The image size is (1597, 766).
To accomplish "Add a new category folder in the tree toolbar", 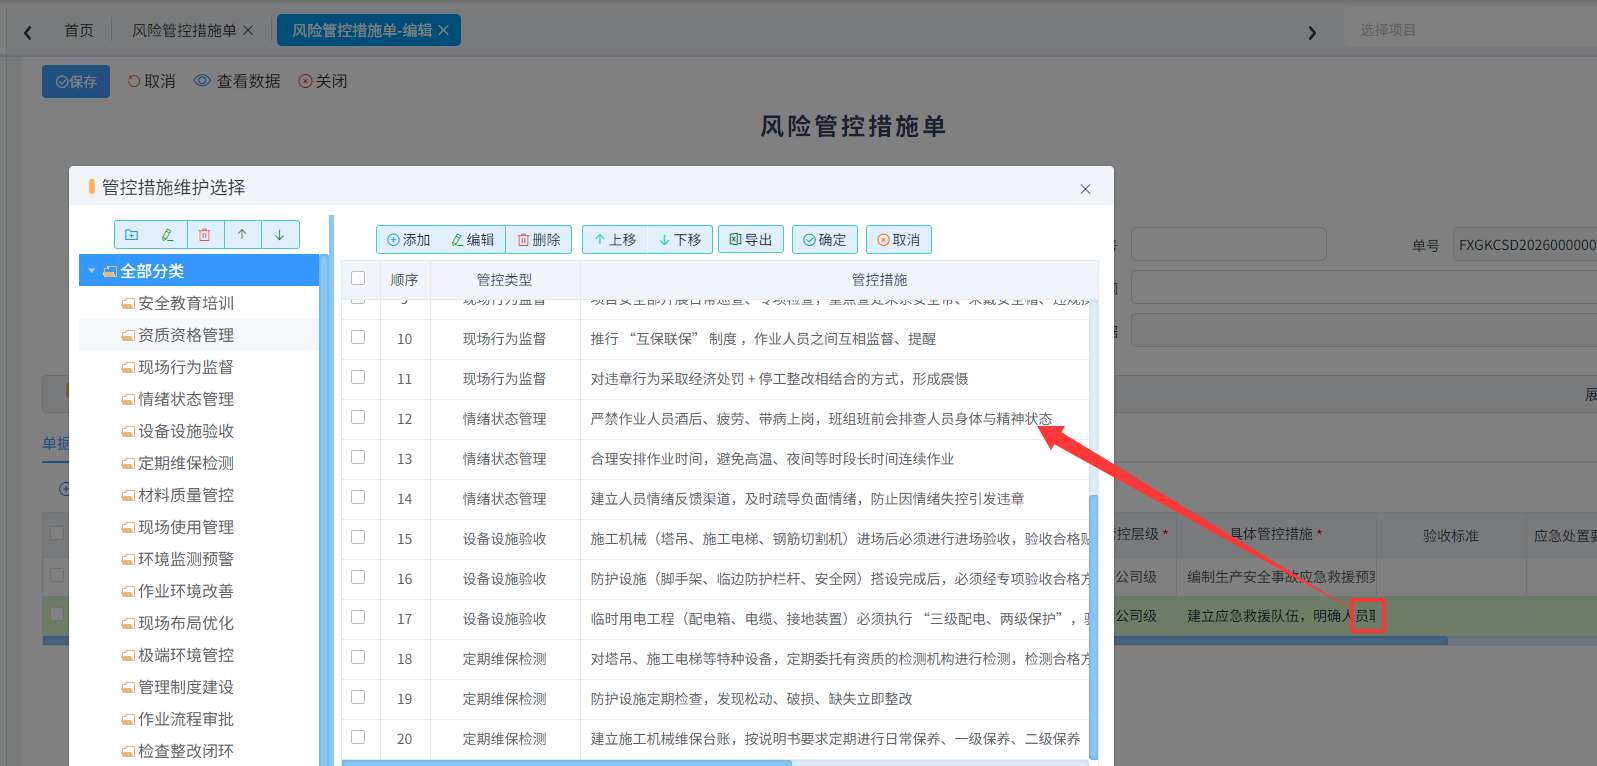I will pyautogui.click(x=132, y=235).
